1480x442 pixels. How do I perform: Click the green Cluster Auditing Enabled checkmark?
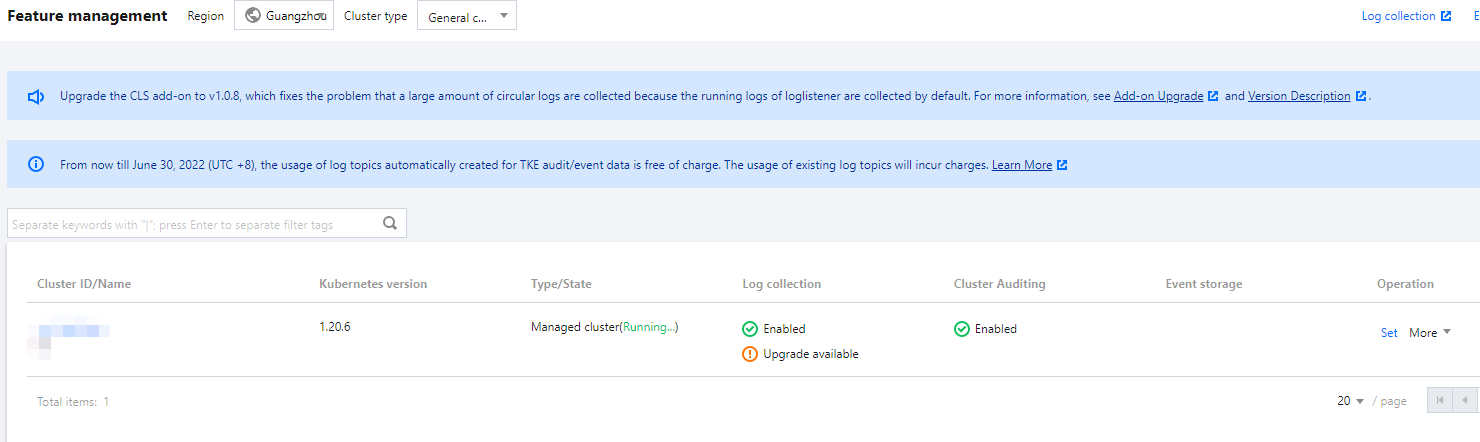click(x=962, y=329)
